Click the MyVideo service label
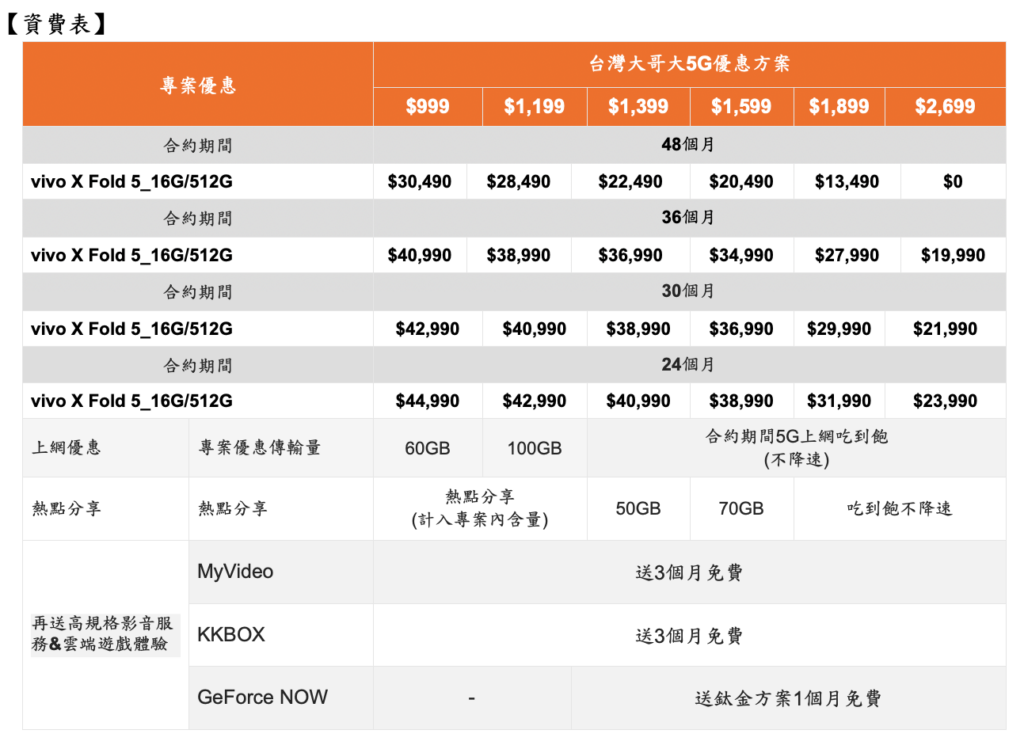 pos(235,571)
